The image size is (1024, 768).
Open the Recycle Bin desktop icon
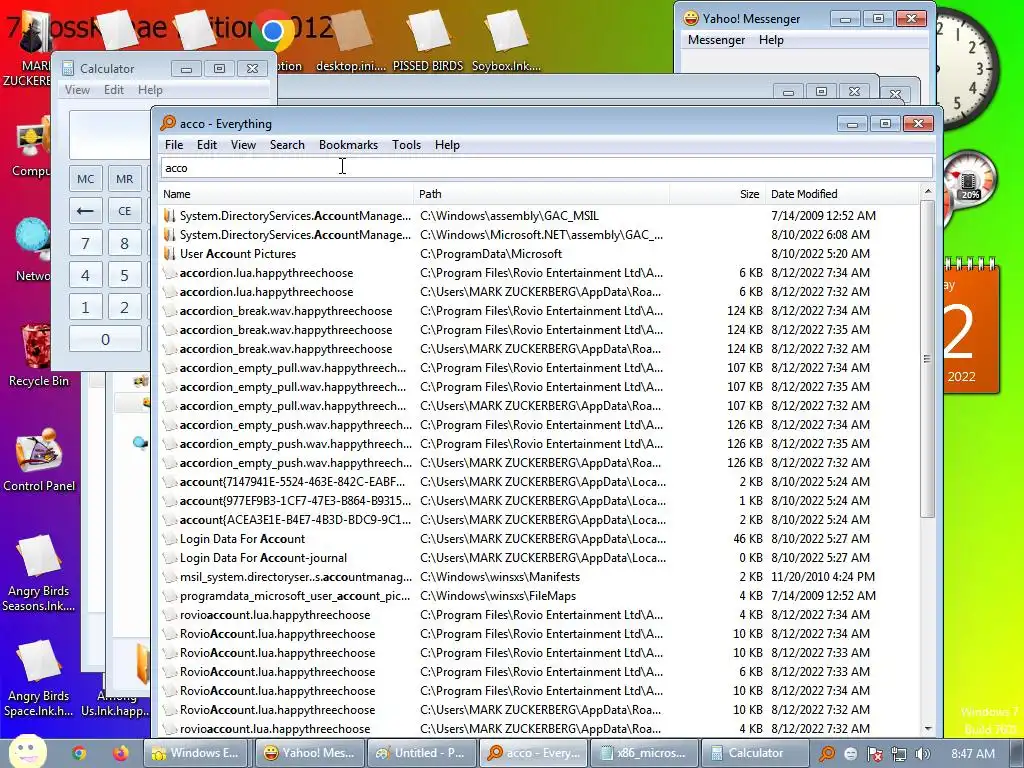[38, 356]
